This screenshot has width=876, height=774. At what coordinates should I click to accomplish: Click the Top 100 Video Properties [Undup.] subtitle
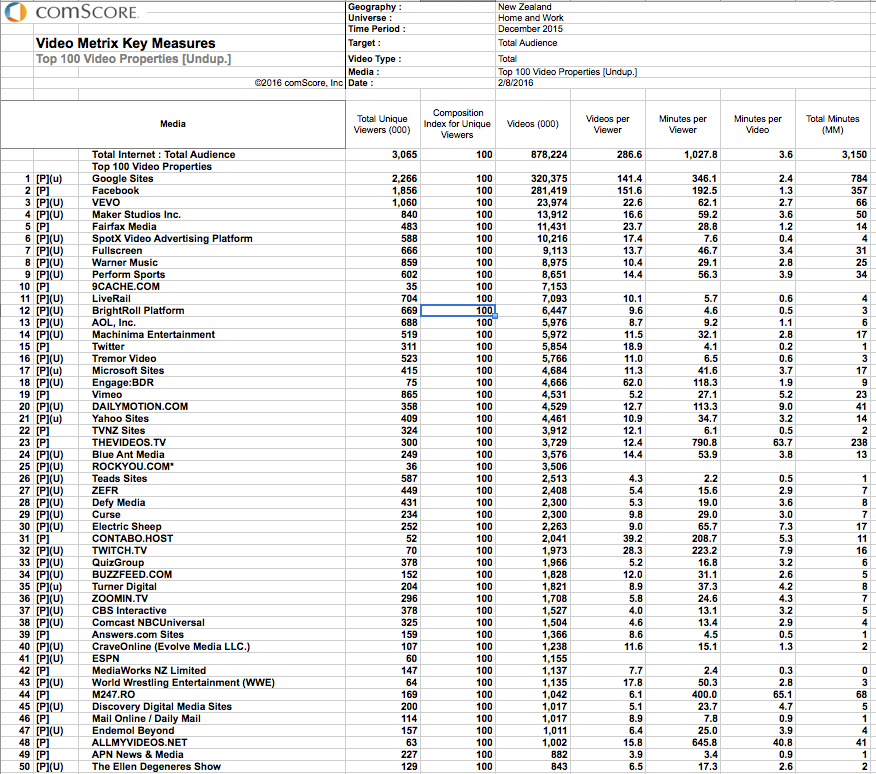[134, 59]
